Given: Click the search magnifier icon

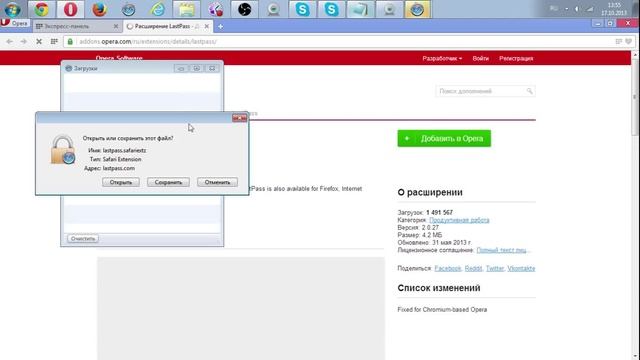Looking at the screenshot, I should [x=529, y=91].
